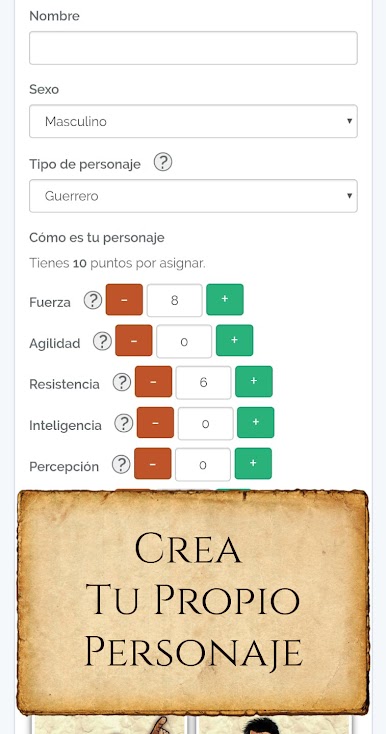Click the Crea Tu Propio Personaje banner
This screenshot has height=734, width=386.
coord(193,602)
